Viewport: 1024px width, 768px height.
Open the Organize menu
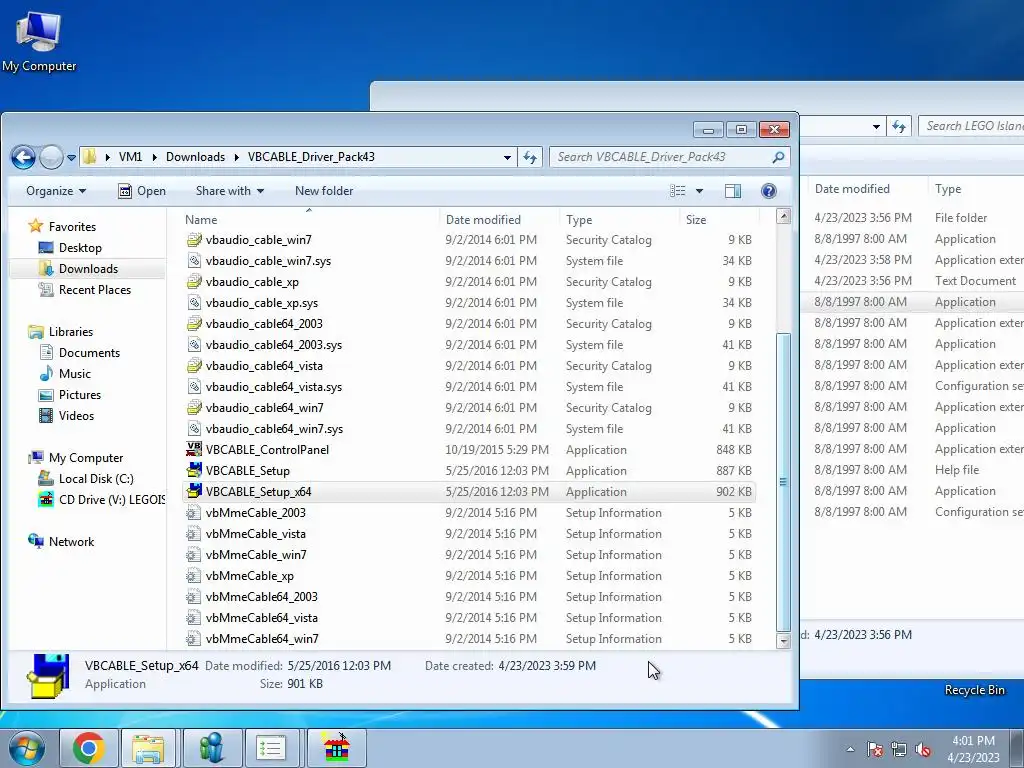(56, 191)
